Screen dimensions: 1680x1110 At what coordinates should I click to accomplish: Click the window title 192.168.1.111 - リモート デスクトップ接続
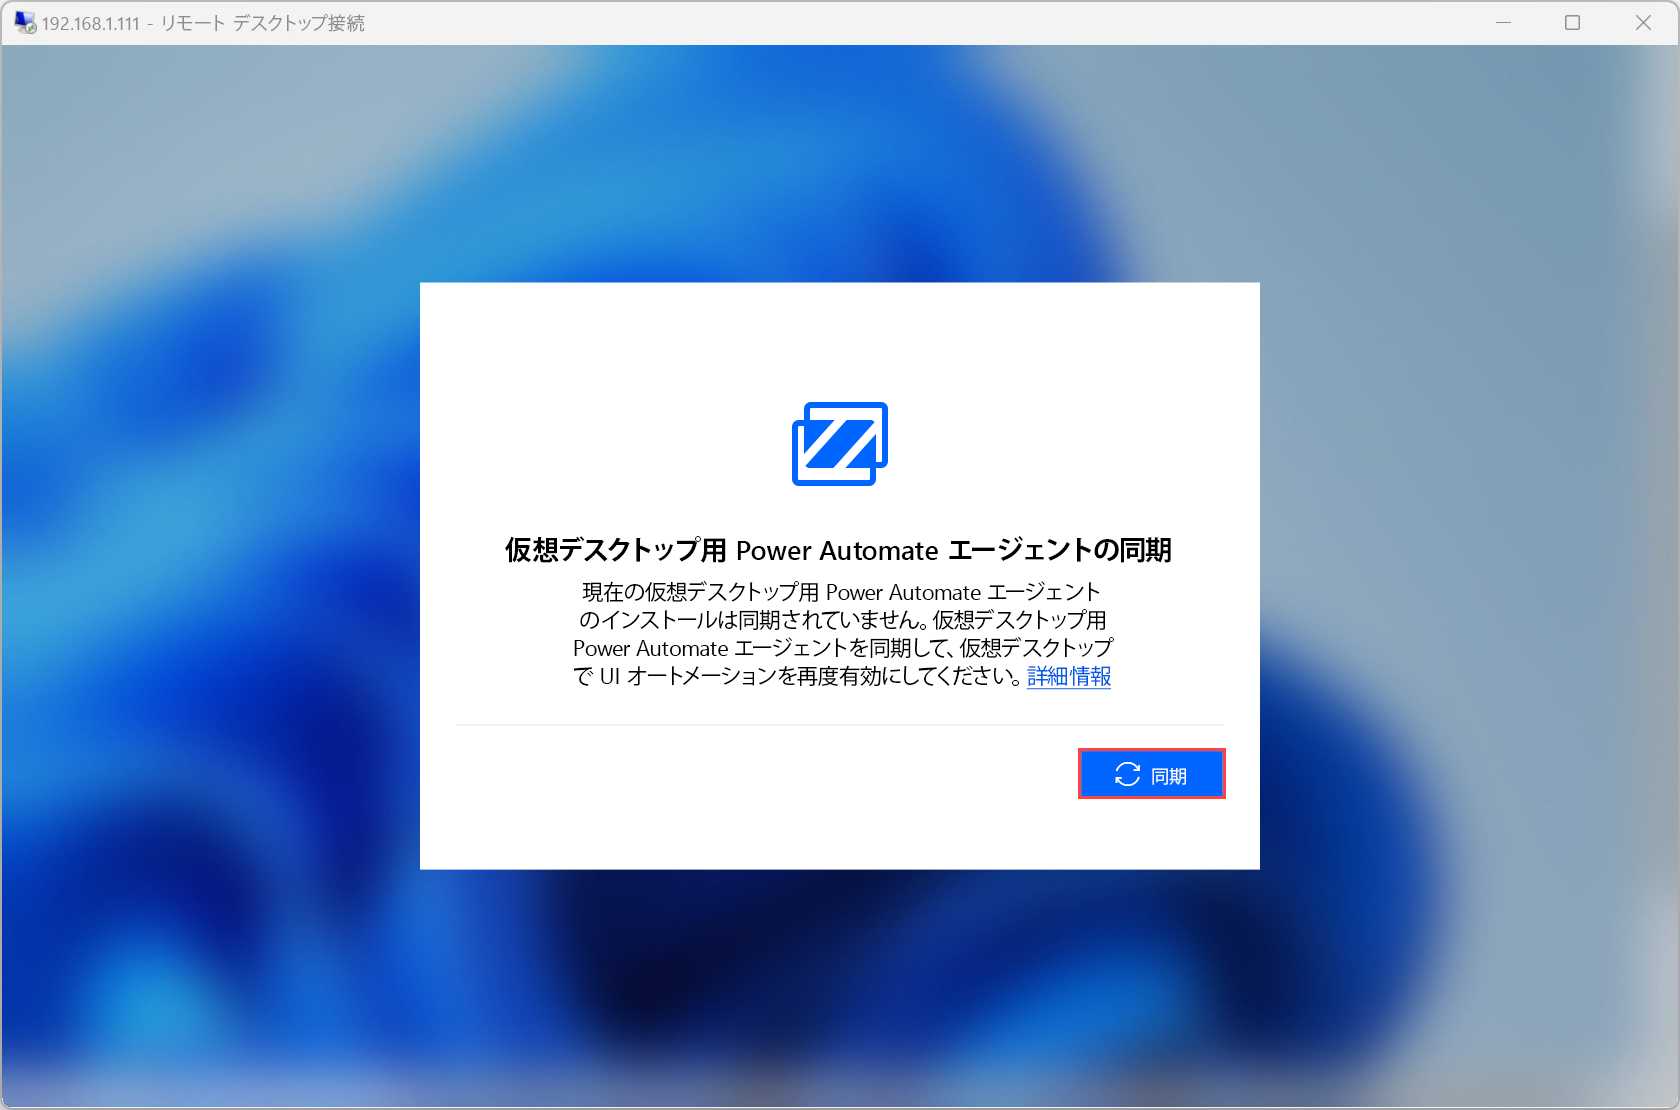pyautogui.click(x=203, y=23)
